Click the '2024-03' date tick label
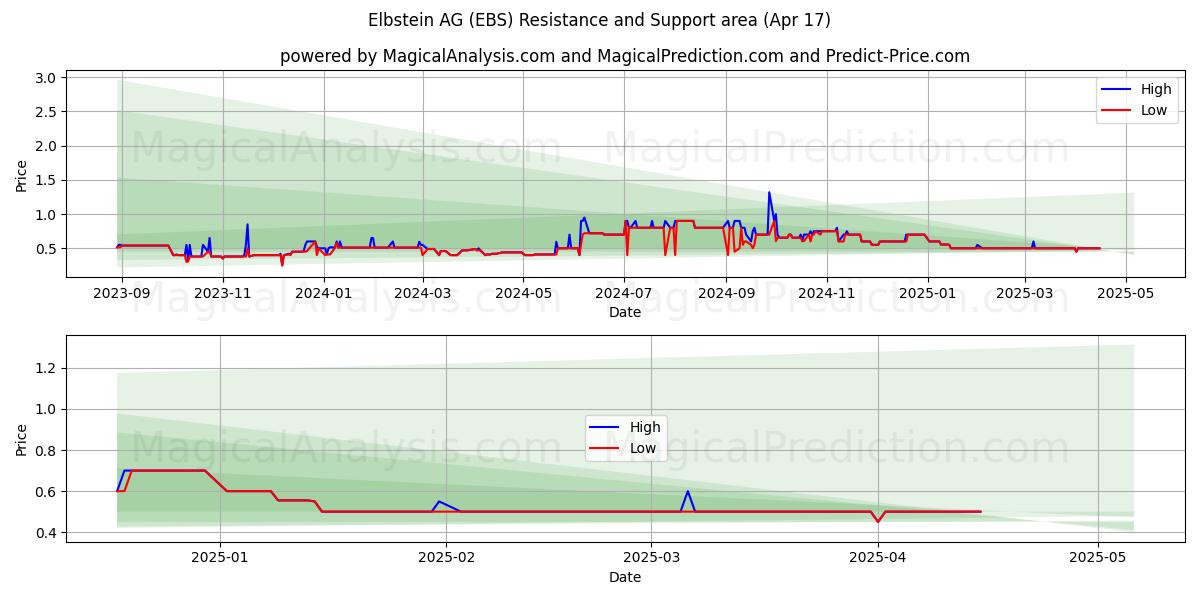Viewport: 1200px width, 600px height. [423, 293]
